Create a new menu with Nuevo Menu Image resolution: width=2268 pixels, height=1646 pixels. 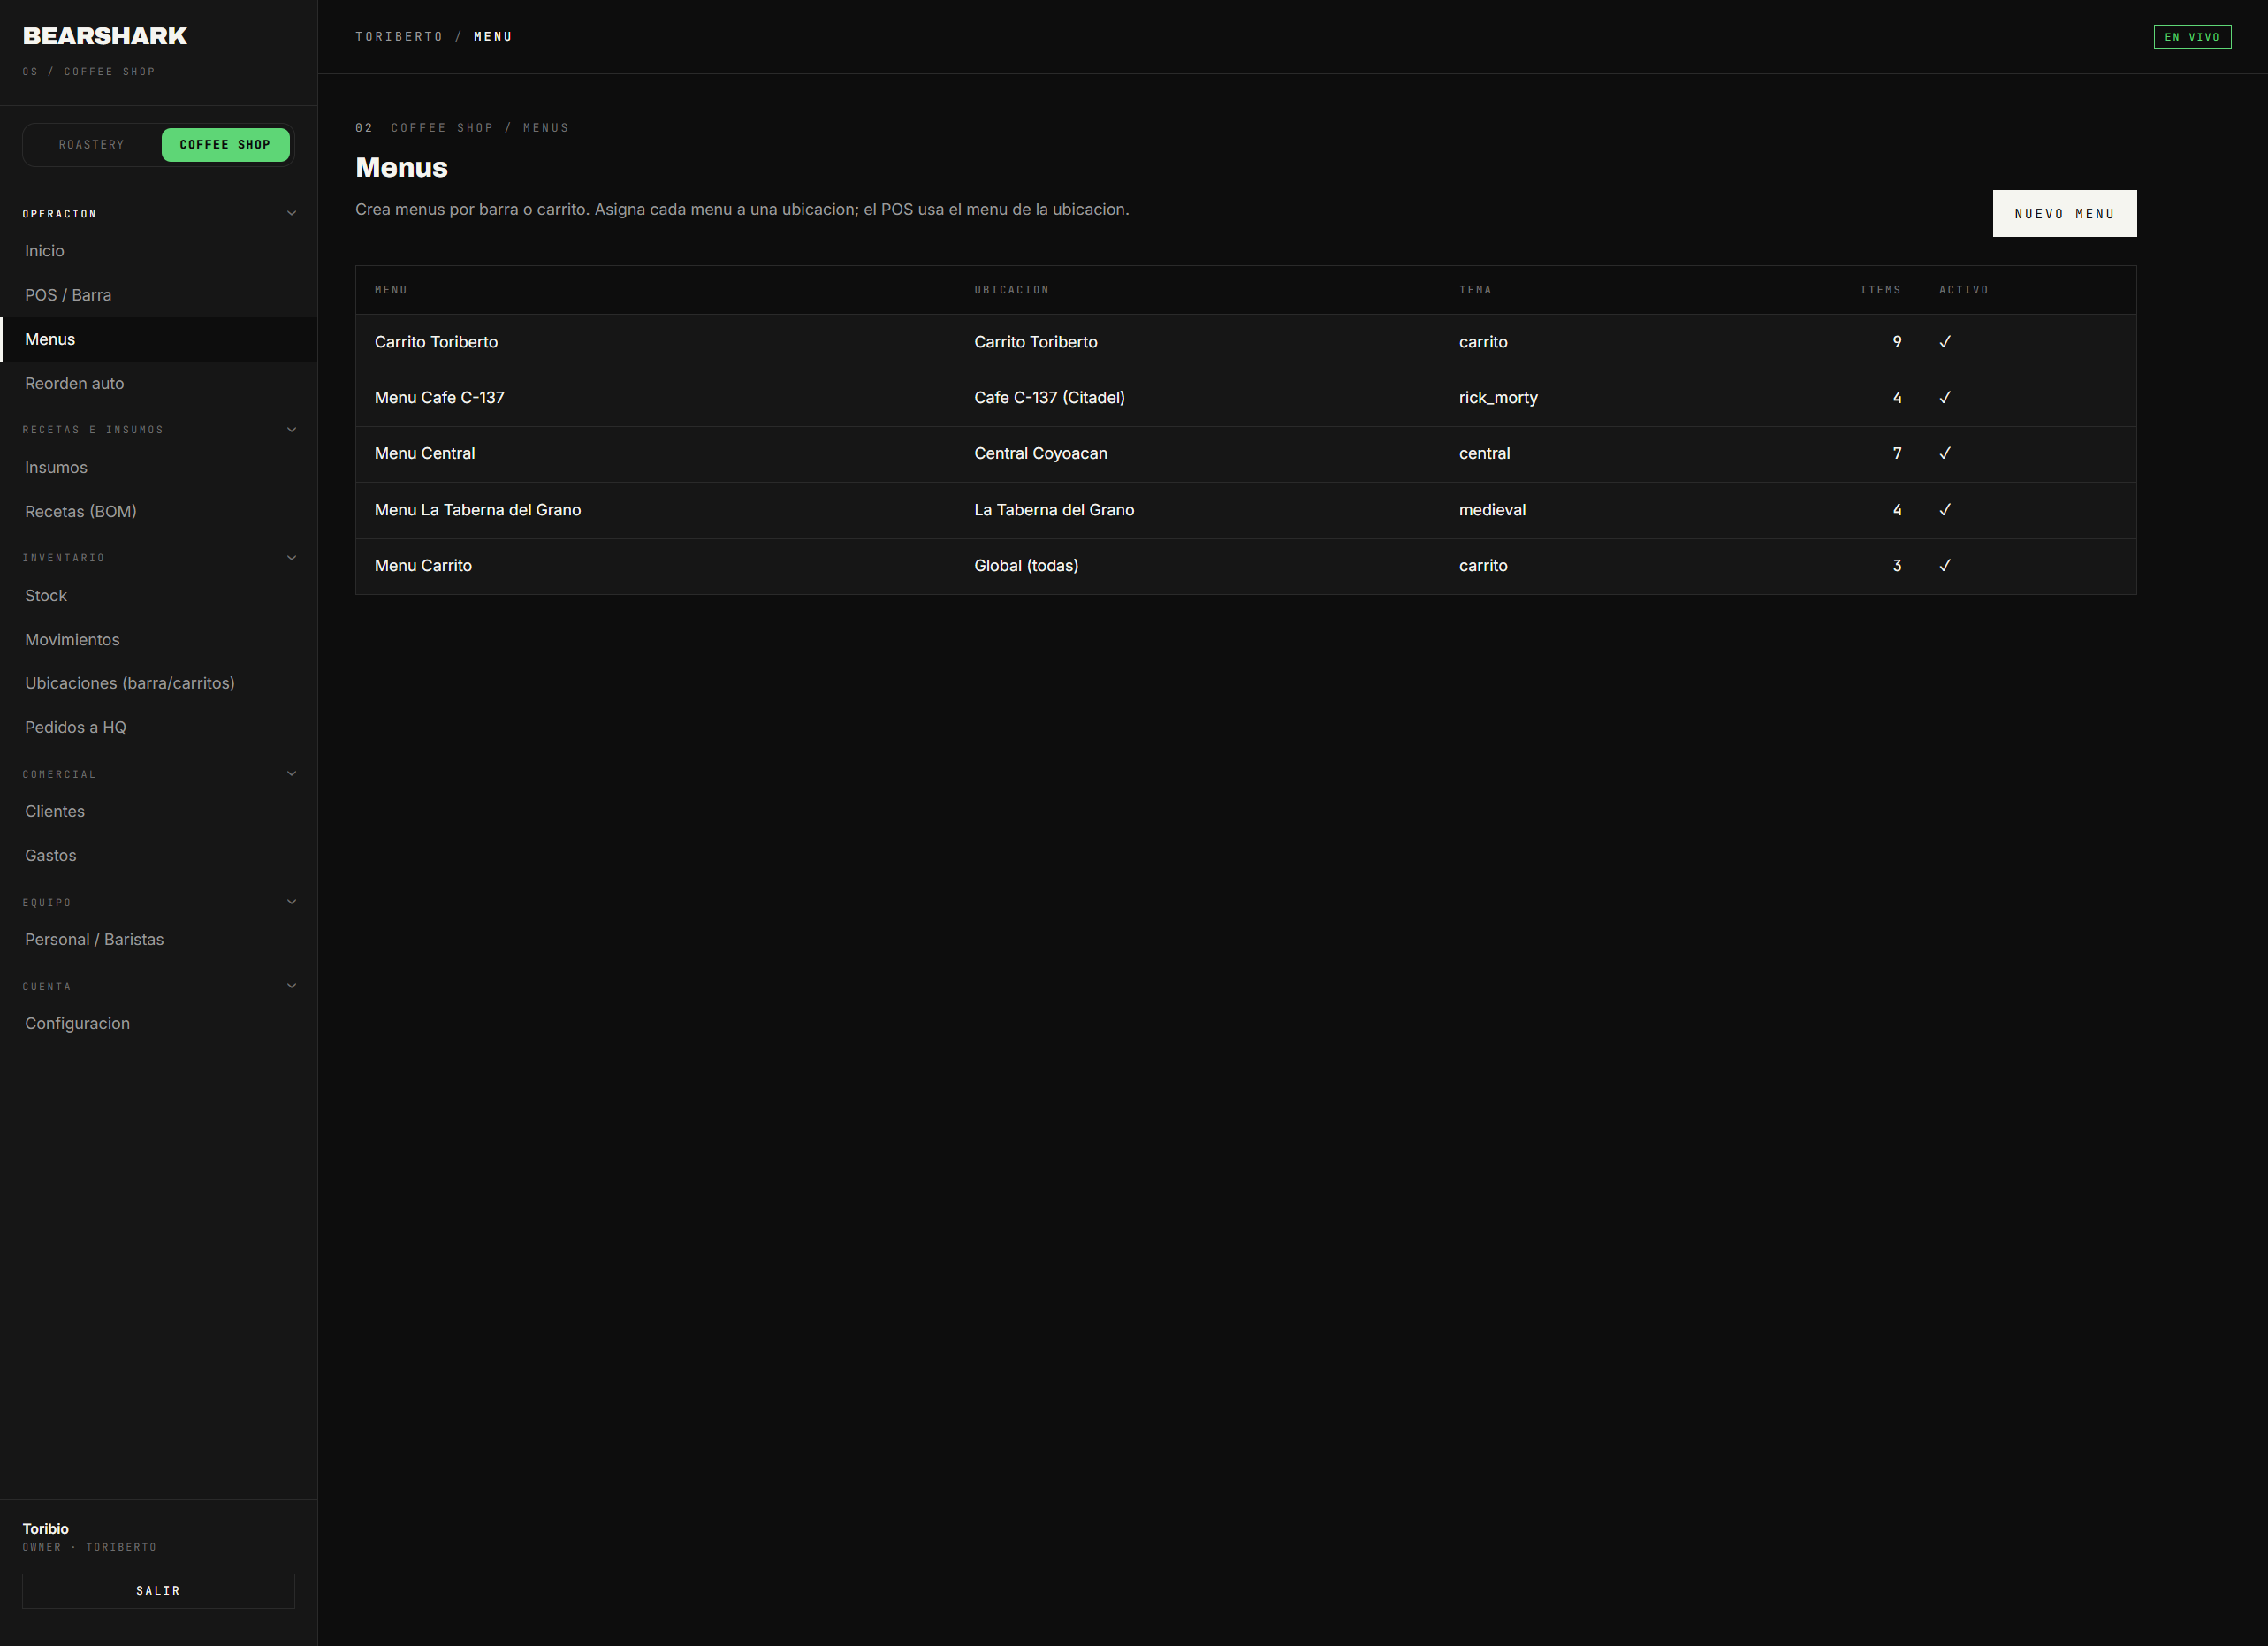coord(2064,214)
